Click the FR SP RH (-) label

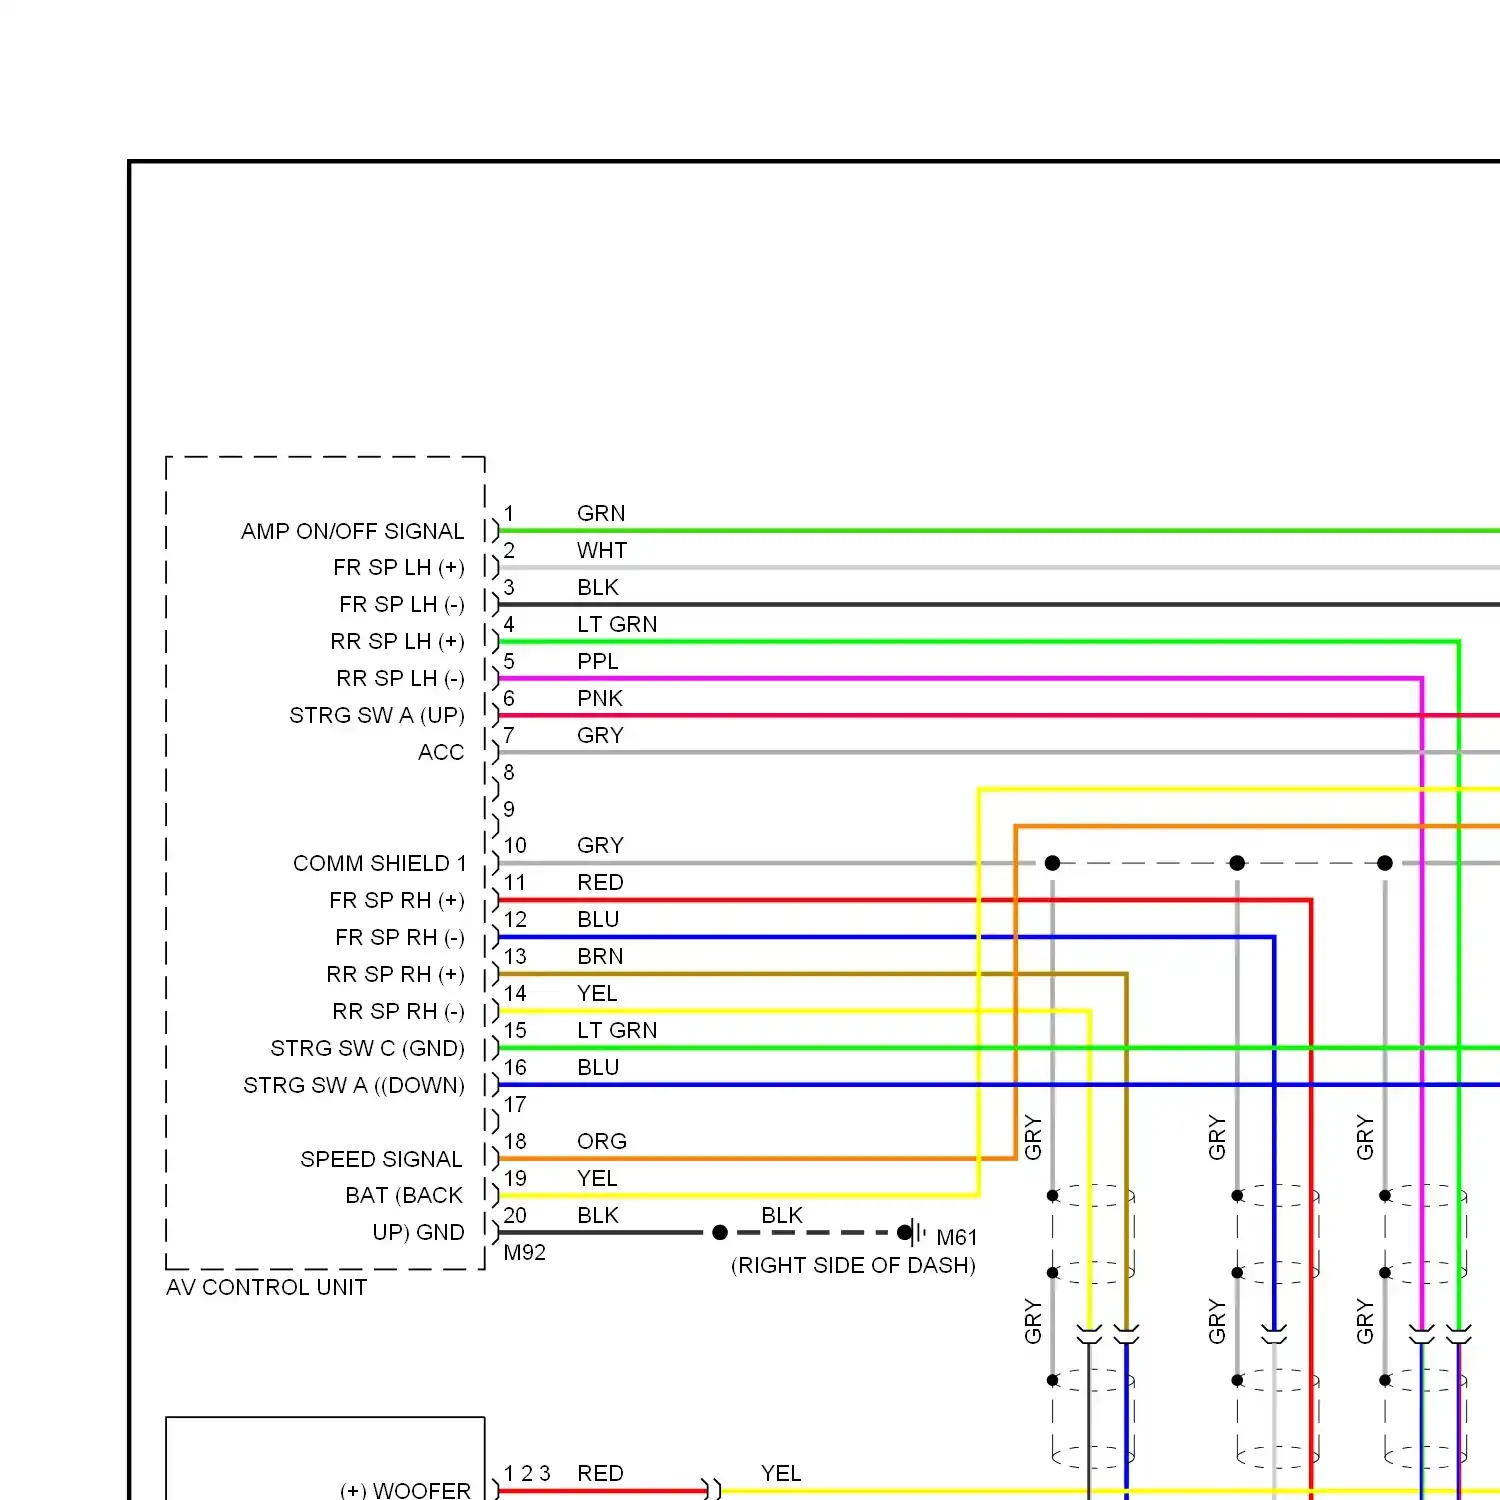point(400,938)
